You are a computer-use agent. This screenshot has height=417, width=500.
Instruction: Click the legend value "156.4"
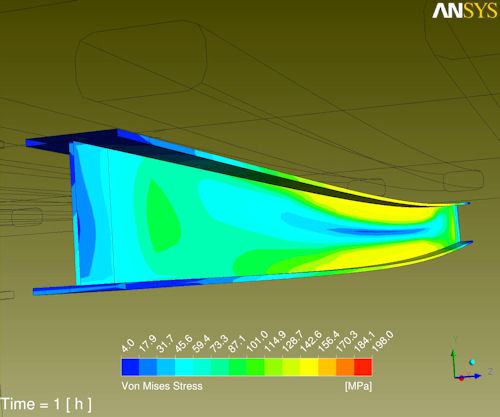(329, 342)
